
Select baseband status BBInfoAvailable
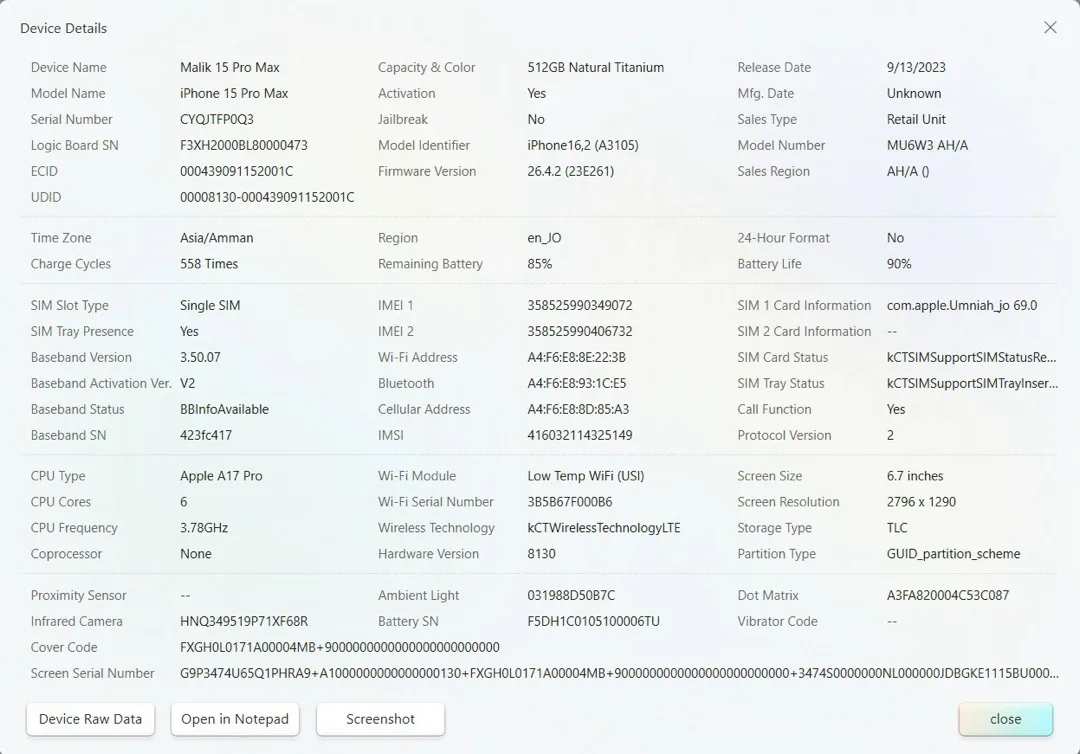[x=225, y=410]
